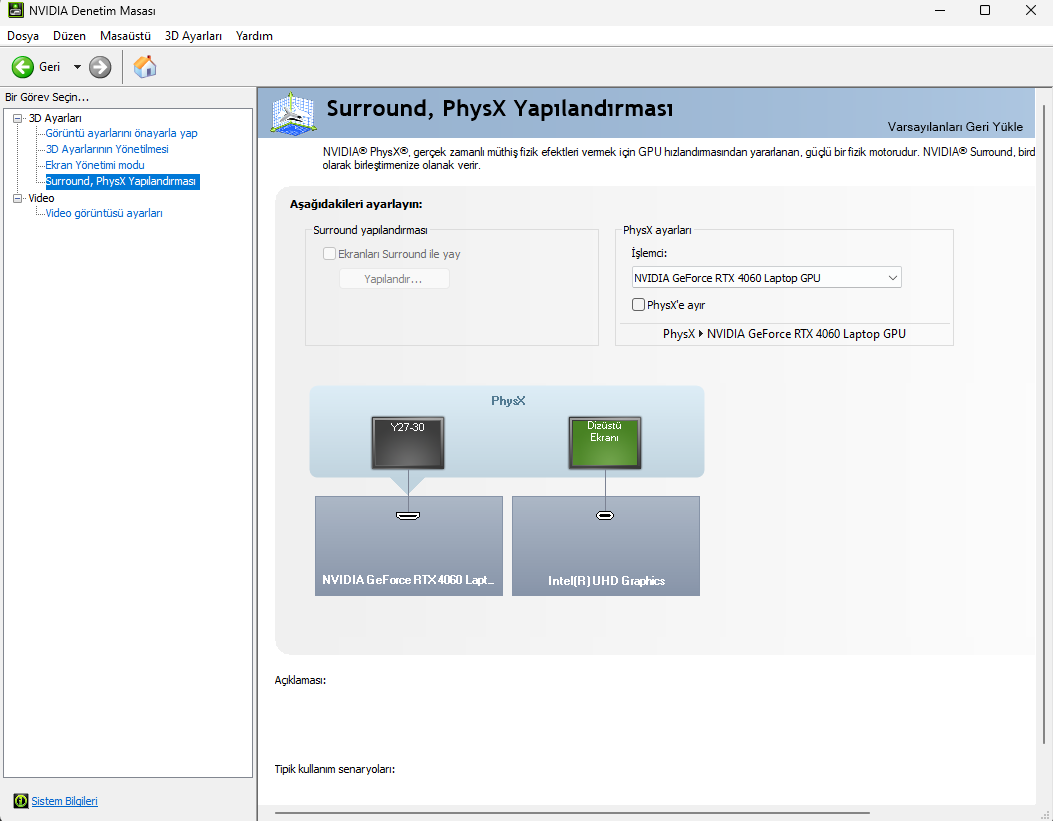
Task: Enable the PhysX'e ayır checkbox
Action: point(639,305)
